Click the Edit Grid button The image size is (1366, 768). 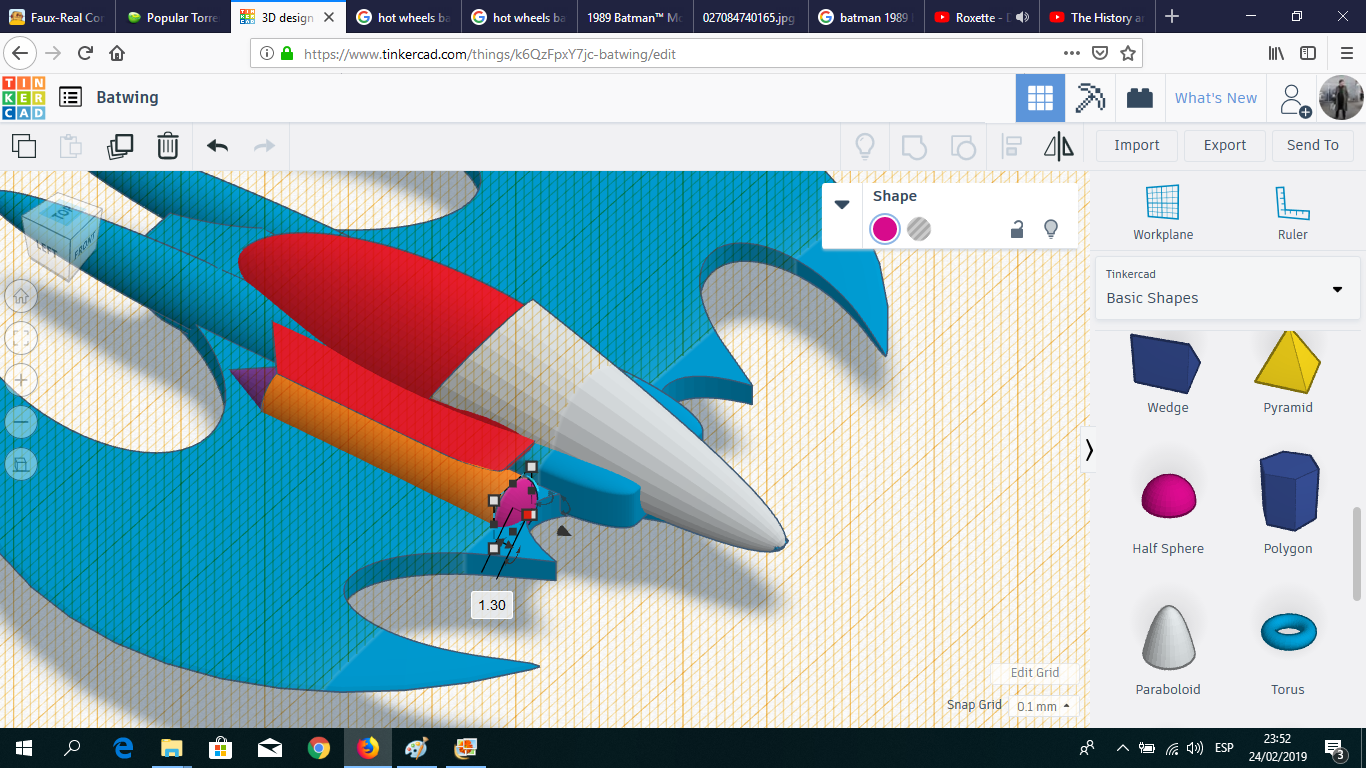tap(1034, 673)
